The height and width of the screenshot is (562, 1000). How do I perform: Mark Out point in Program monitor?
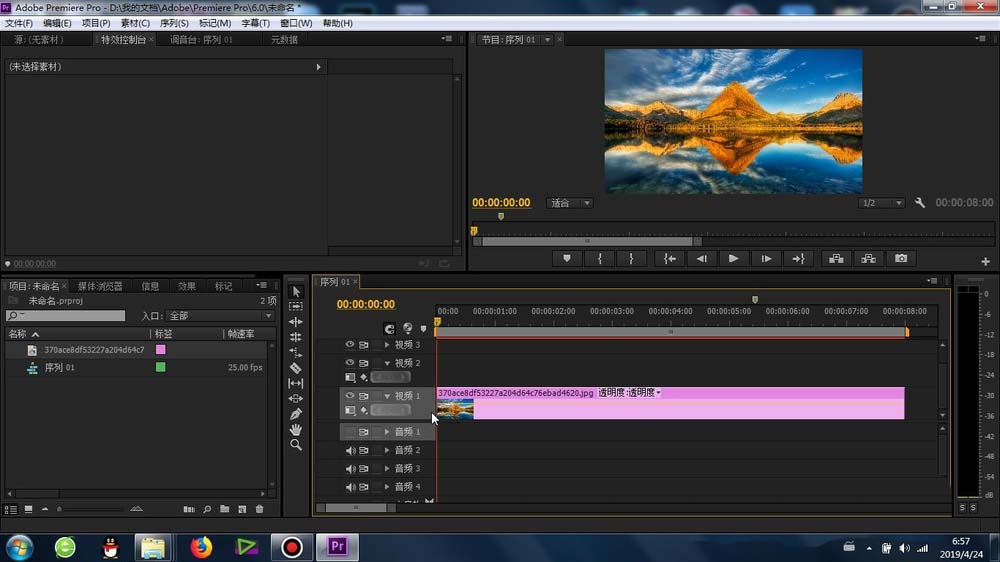click(x=631, y=258)
